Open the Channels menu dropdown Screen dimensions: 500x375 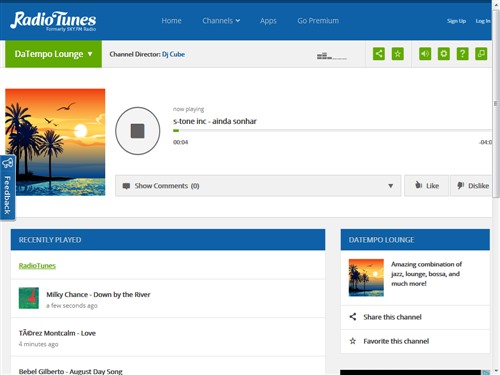[221, 21]
